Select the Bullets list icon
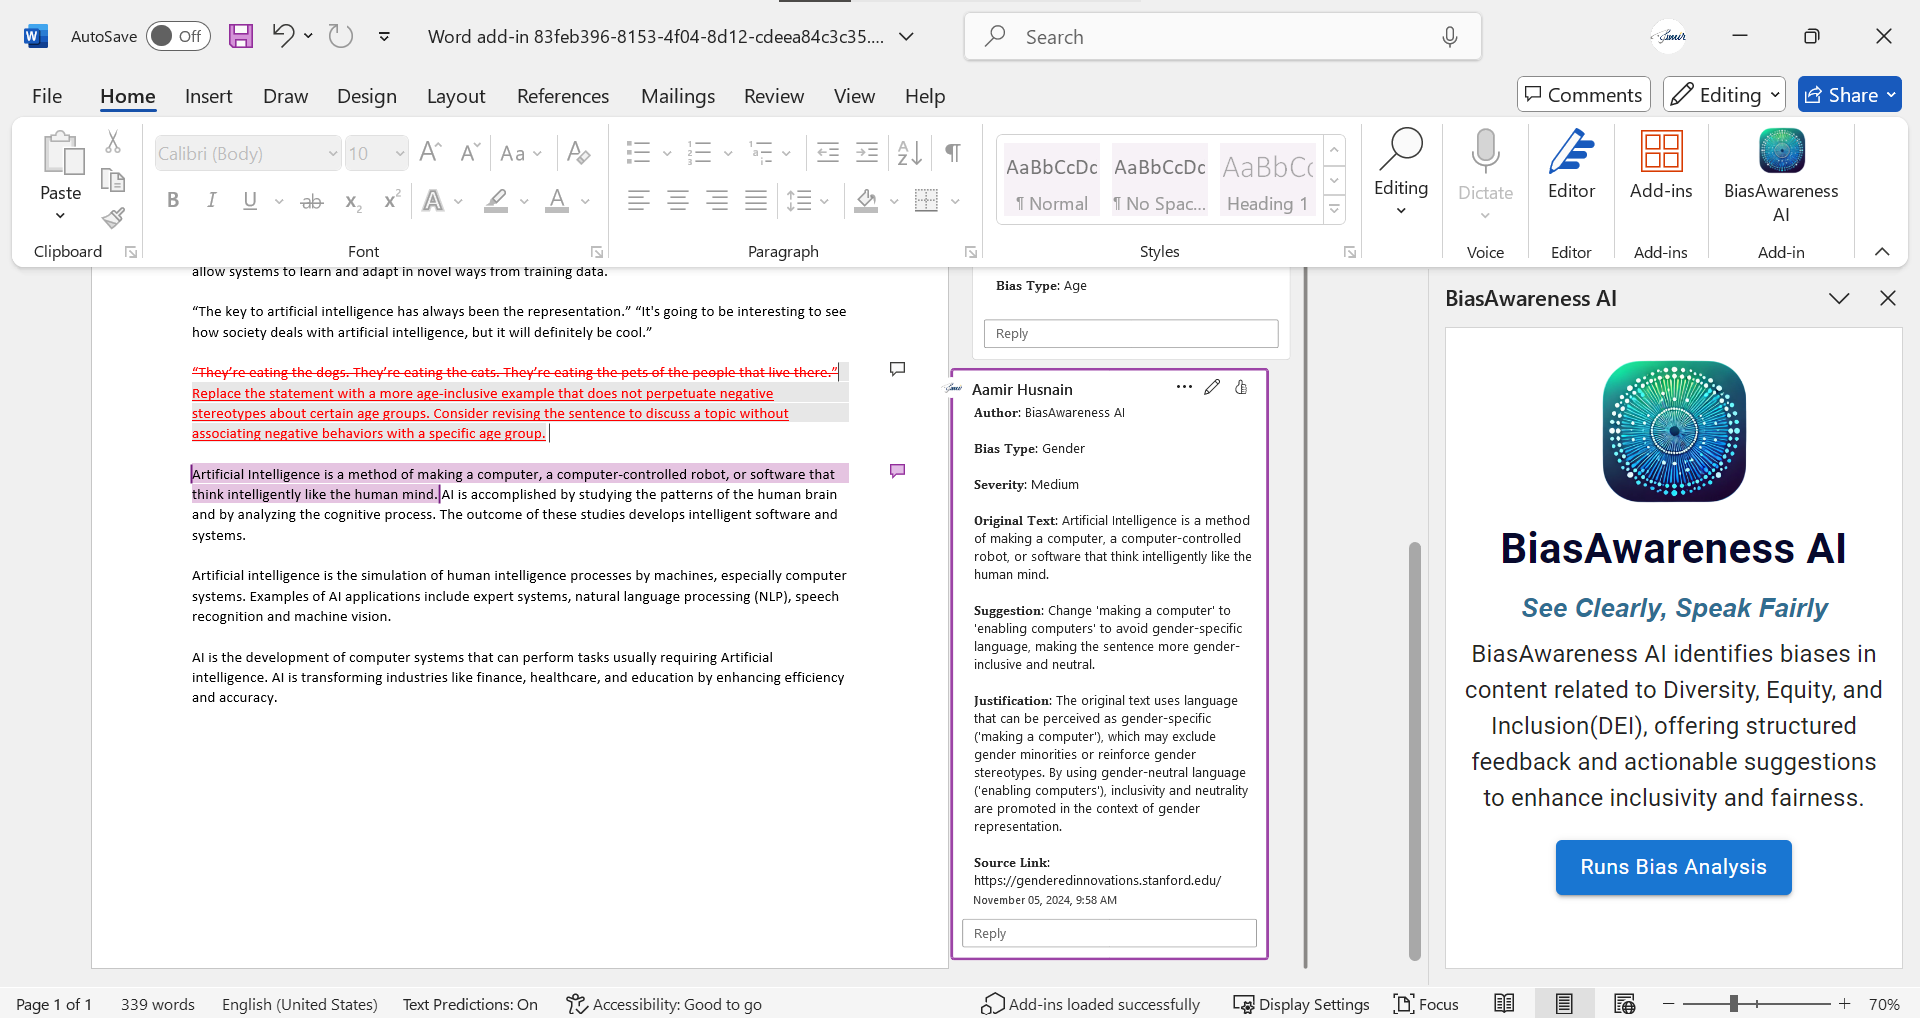Image resolution: width=1920 pixels, height=1018 pixels. 638,153
